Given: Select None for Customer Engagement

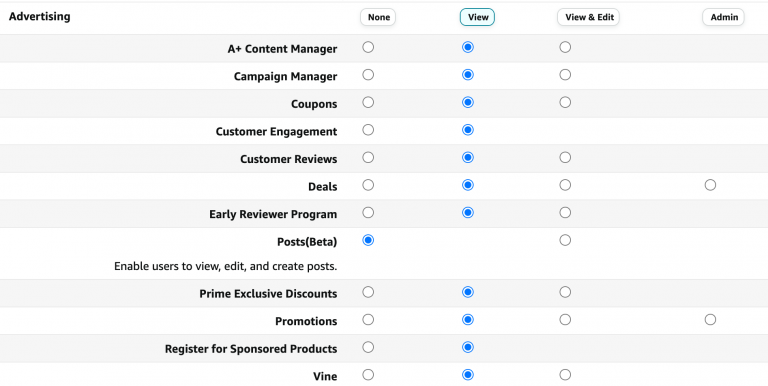Looking at the screenshot, I should [368, 130].
